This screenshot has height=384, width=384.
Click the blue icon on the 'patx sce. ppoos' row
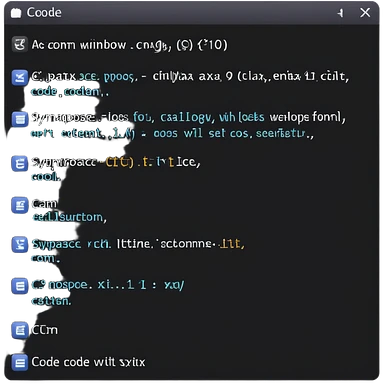[x=20, y=78]
